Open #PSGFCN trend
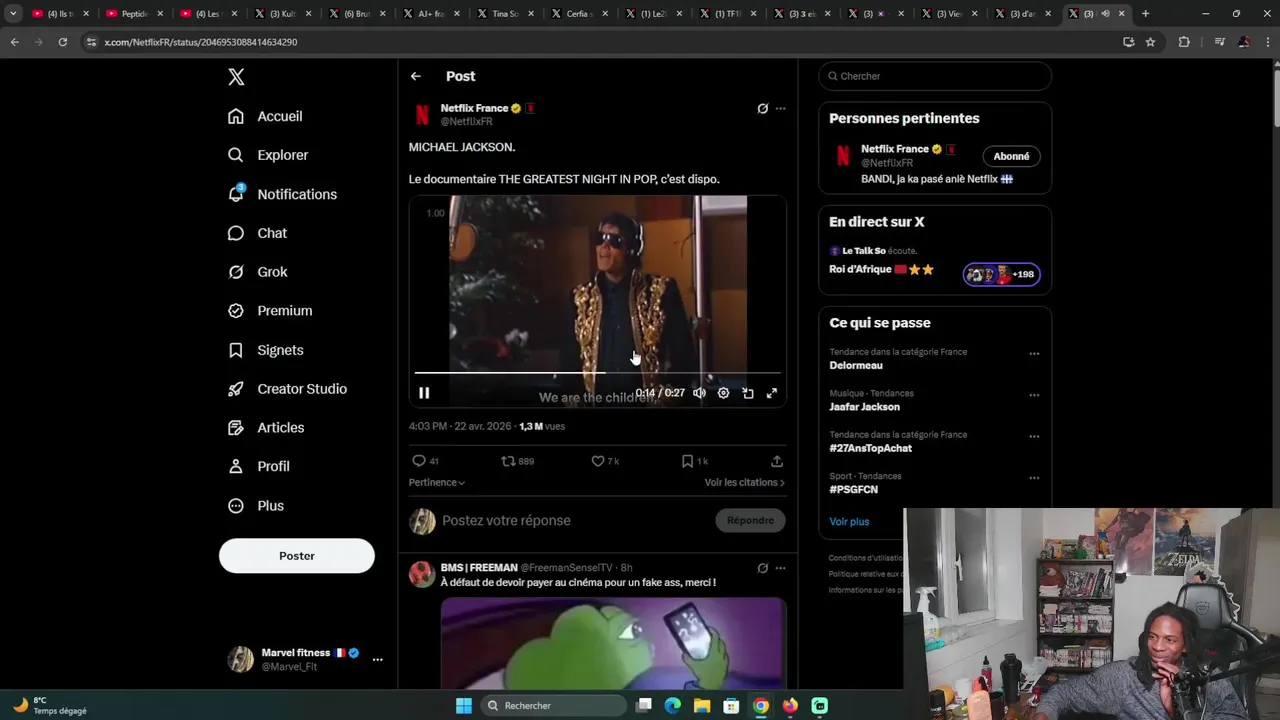This screenshot has height=720, width=1280. (x=853, y=490)
